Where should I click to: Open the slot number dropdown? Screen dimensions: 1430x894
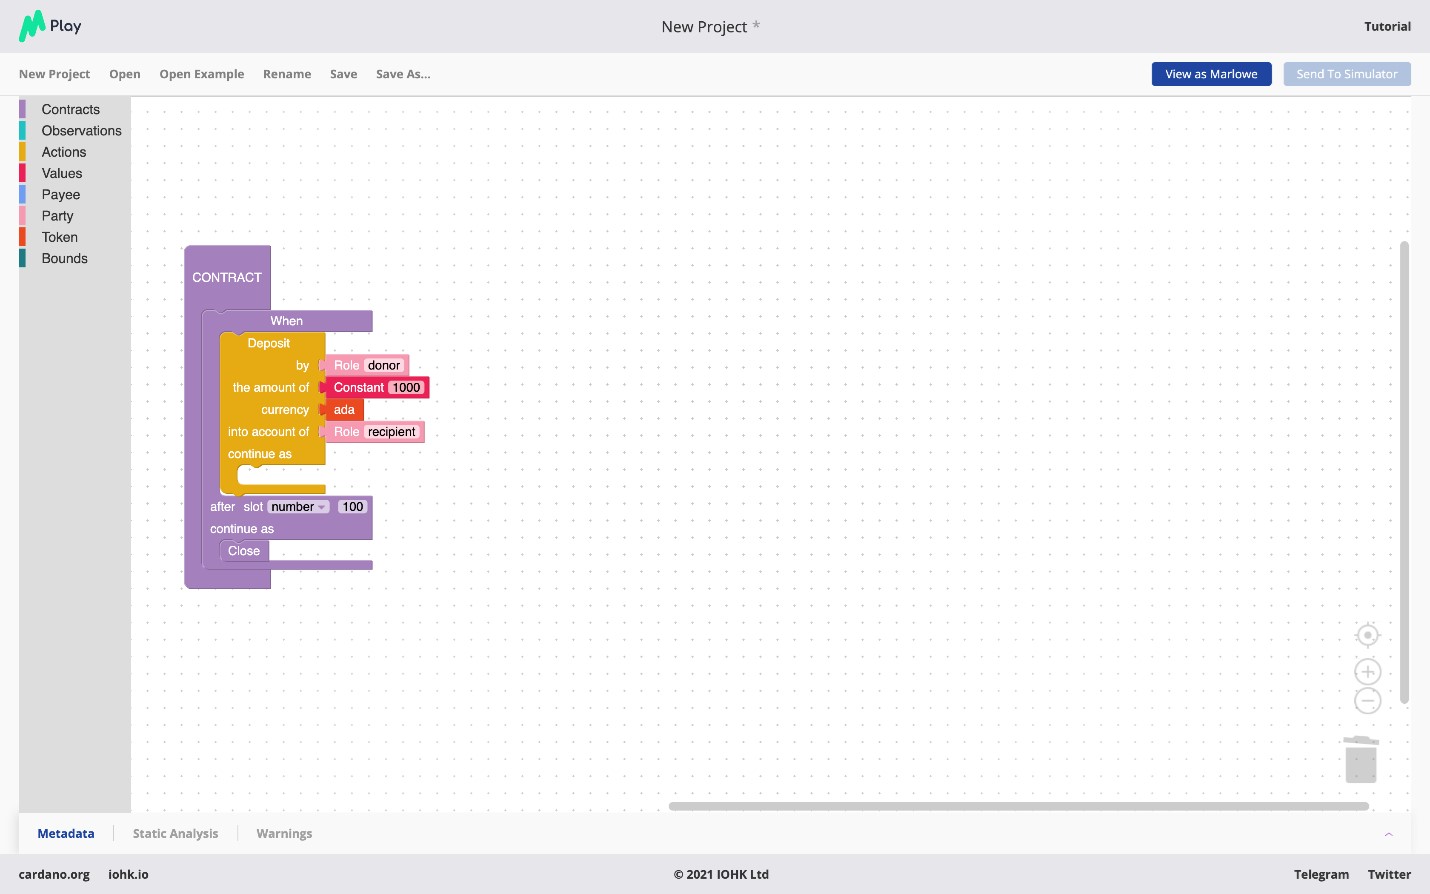click(x=298, y=507)
